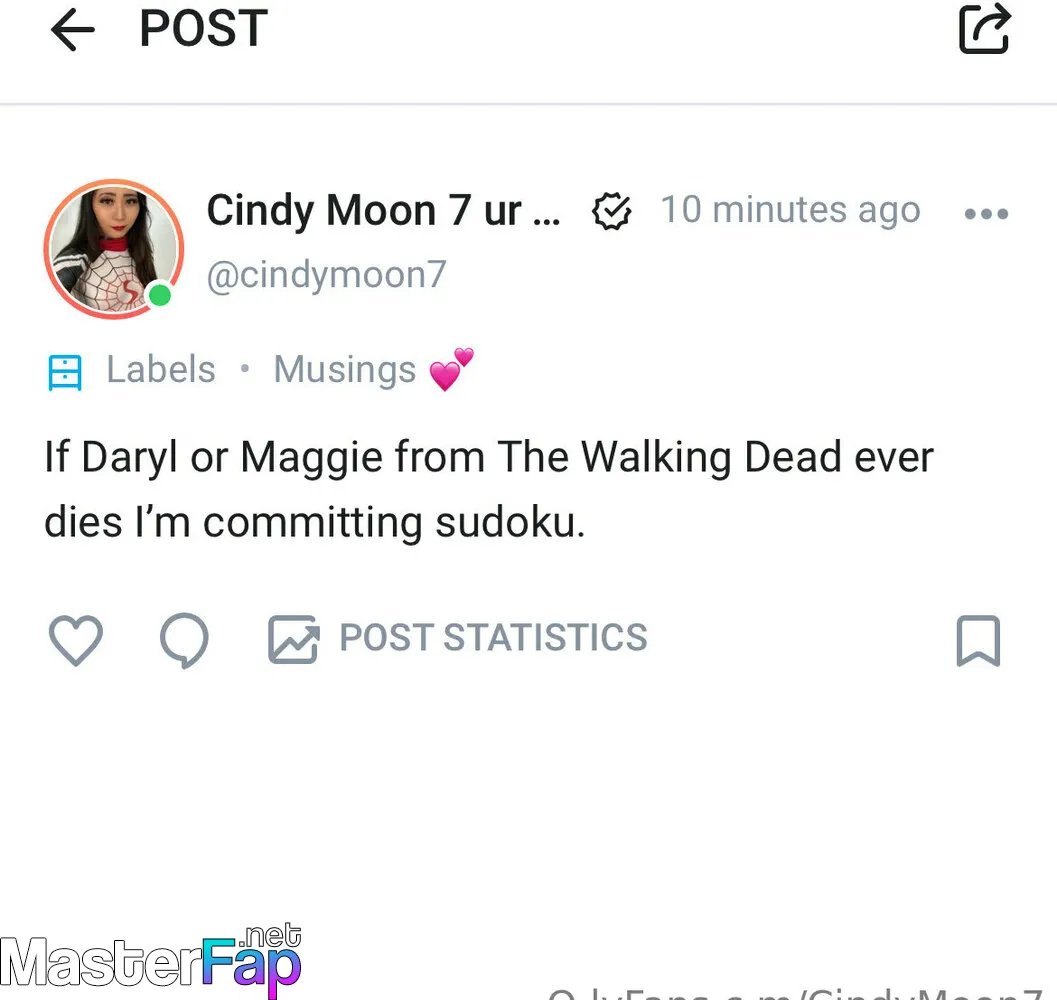Go back using the left arrow

[73, 30]
